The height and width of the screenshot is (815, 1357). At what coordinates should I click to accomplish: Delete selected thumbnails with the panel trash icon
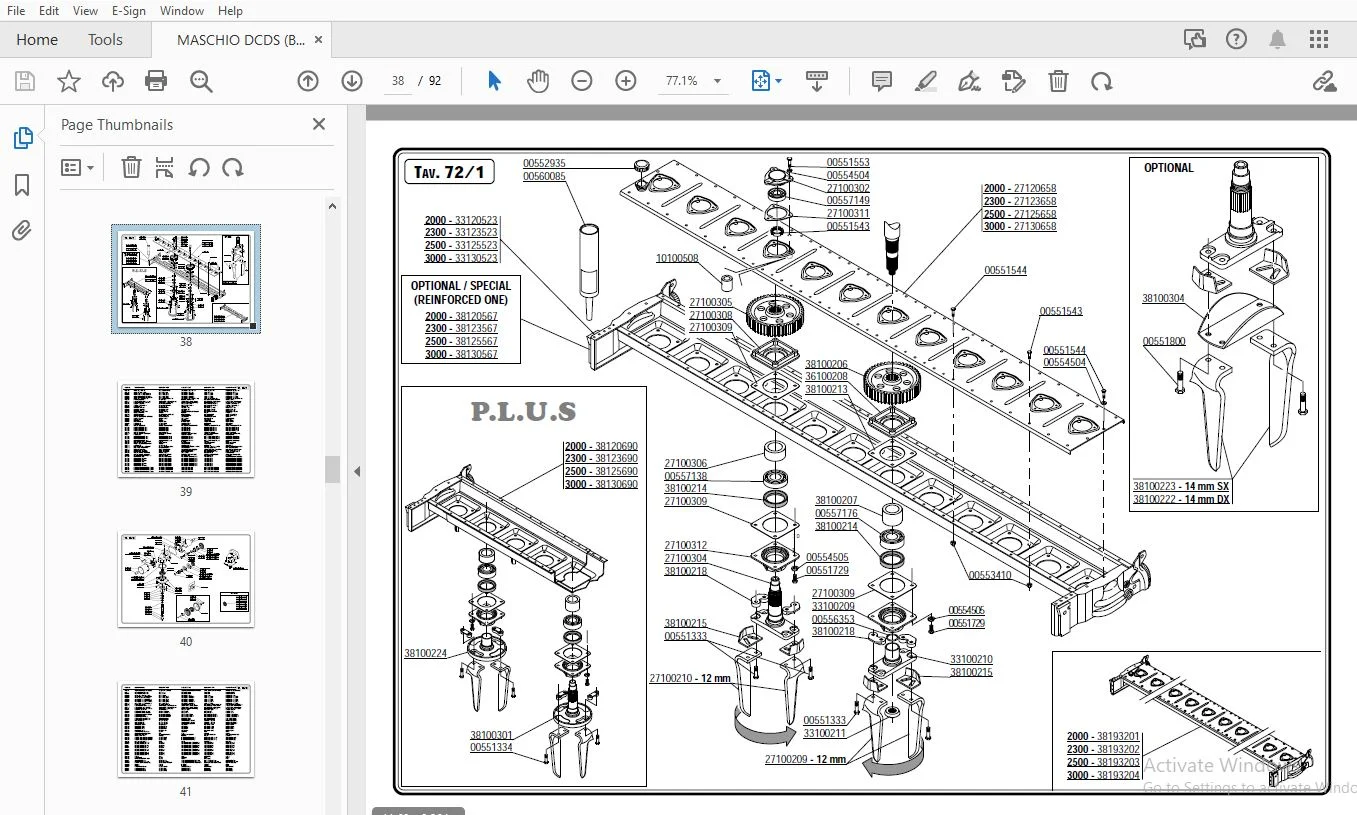131,167
